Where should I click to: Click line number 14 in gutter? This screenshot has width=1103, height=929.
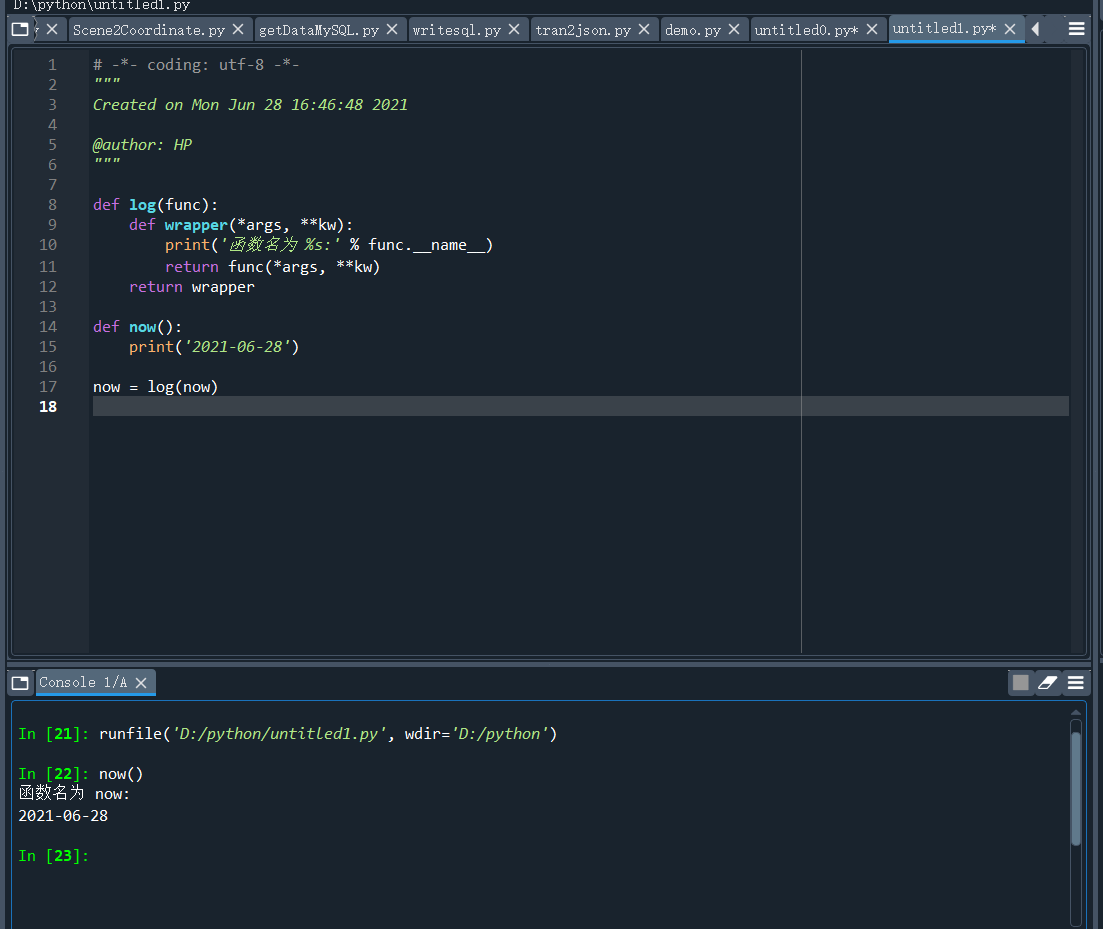point(48,327)
